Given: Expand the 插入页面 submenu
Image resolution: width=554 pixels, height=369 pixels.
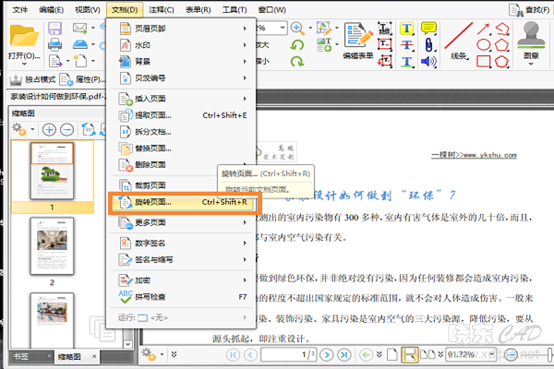Looking at the screenshot, I should point(182,99).
